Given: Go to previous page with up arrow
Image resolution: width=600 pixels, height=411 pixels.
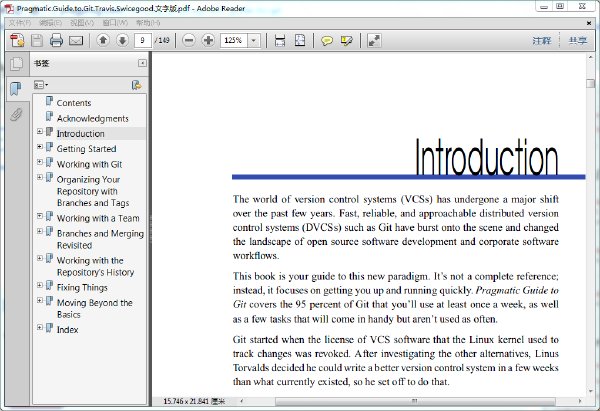Looking at the screenshot, I should point(103,40).
